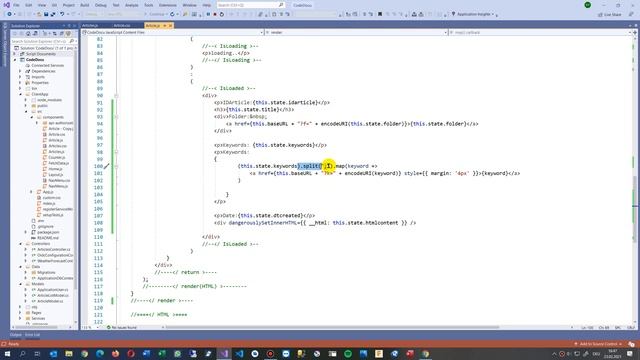Click Solution Explorer Home icon

(28, 33)
